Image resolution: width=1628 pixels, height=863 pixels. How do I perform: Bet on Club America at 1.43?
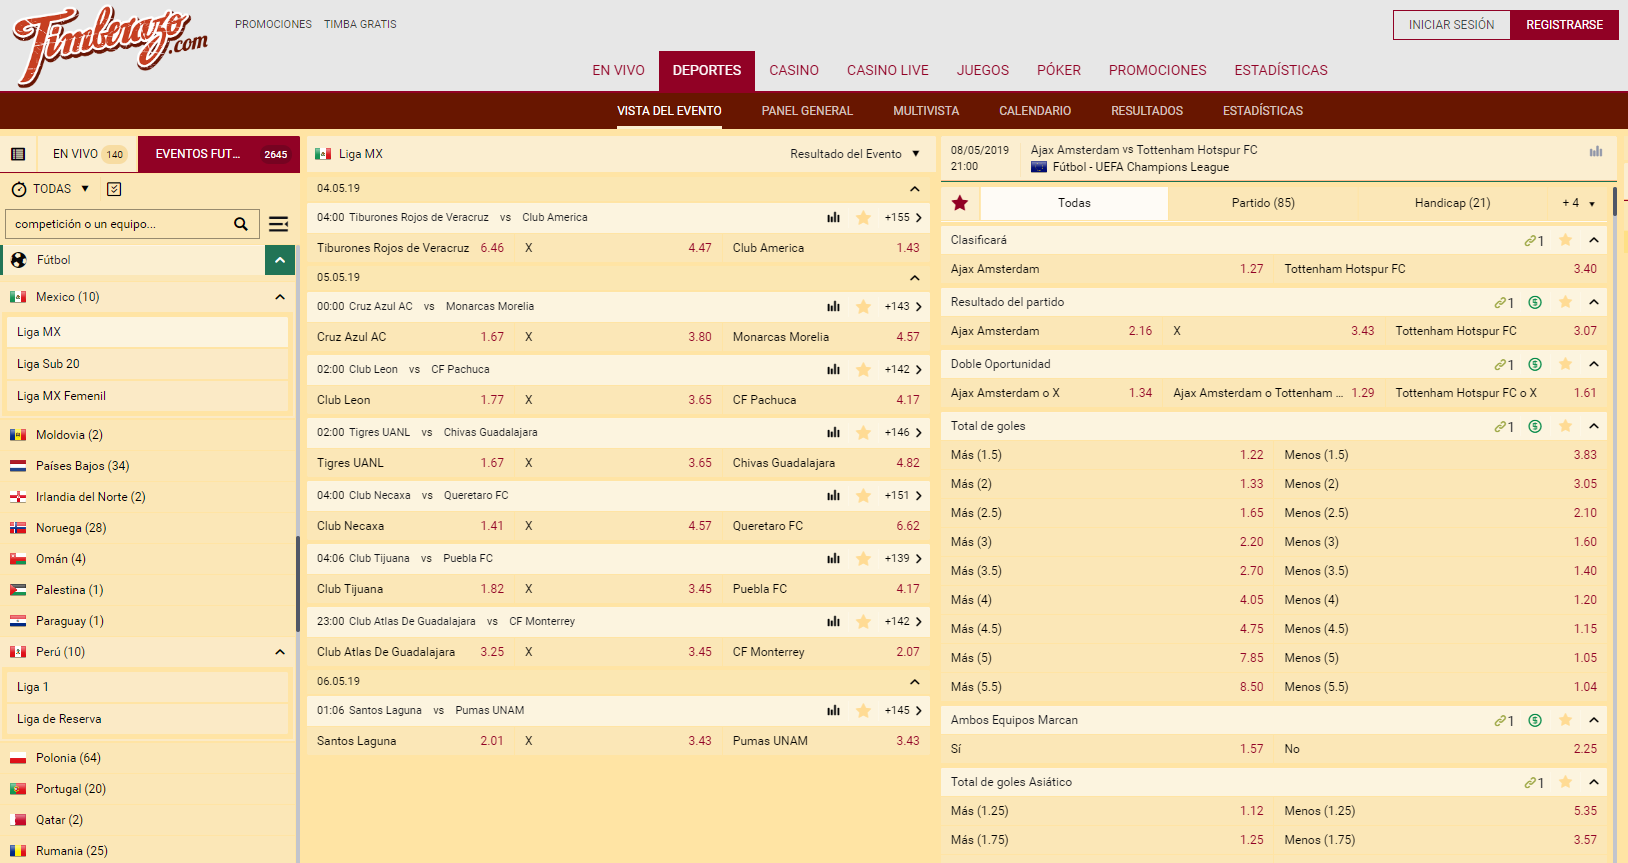click(x=825, y=248)
